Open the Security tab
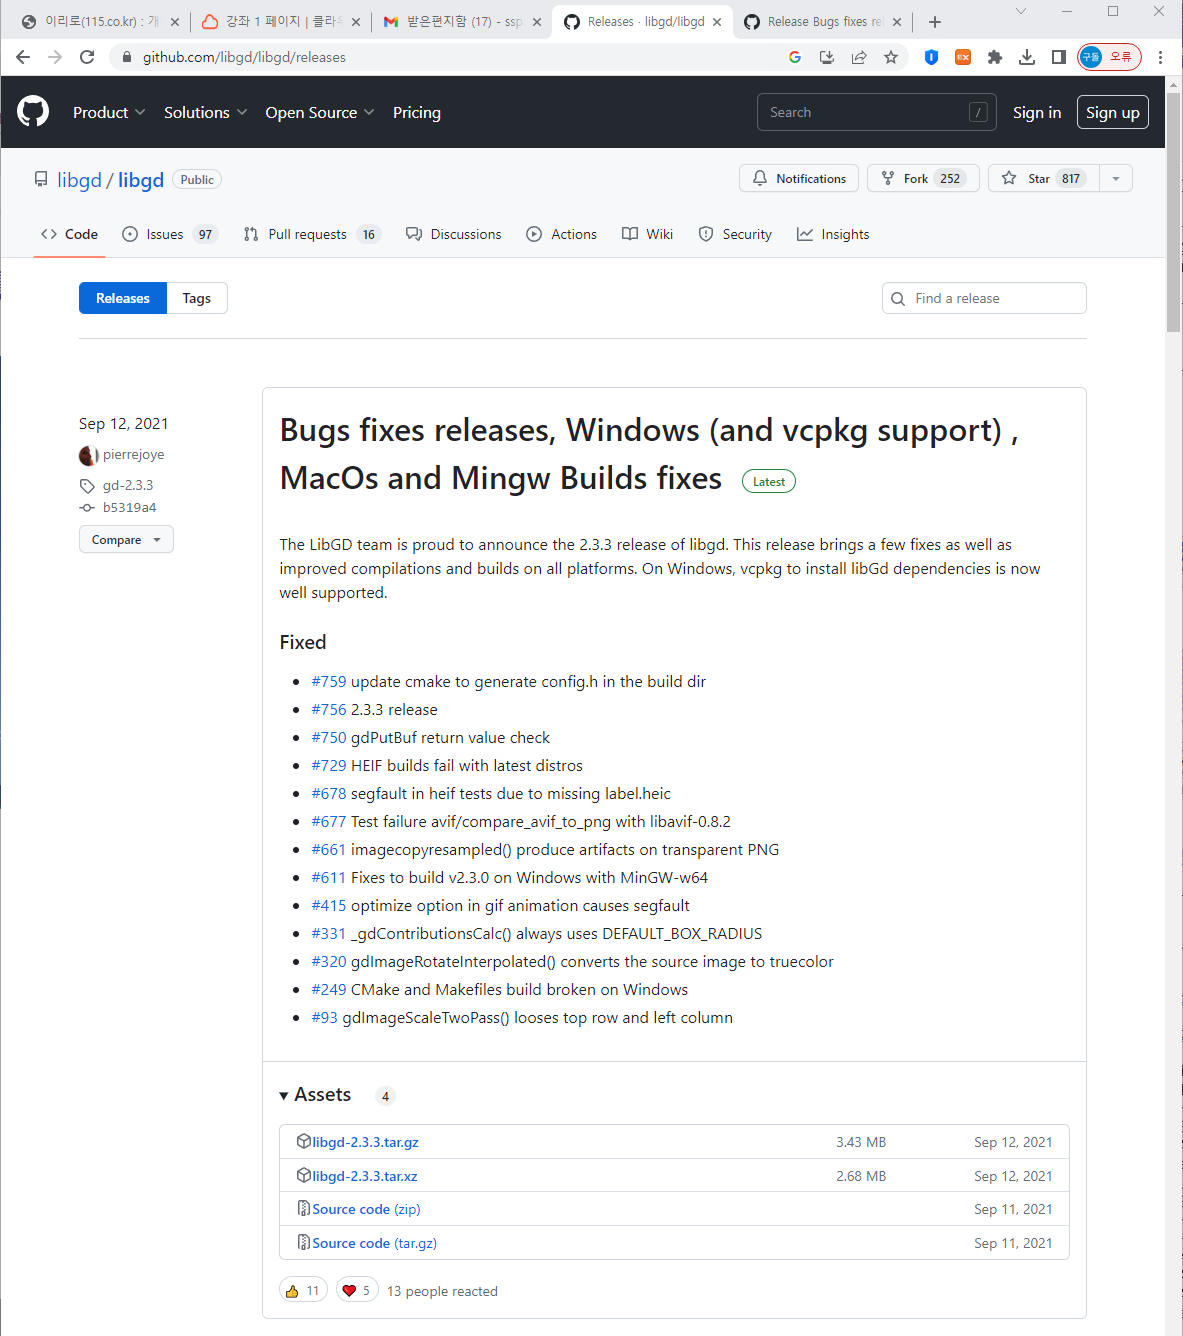This screenshot has width=1183, height=1336. tap(735, 234)
